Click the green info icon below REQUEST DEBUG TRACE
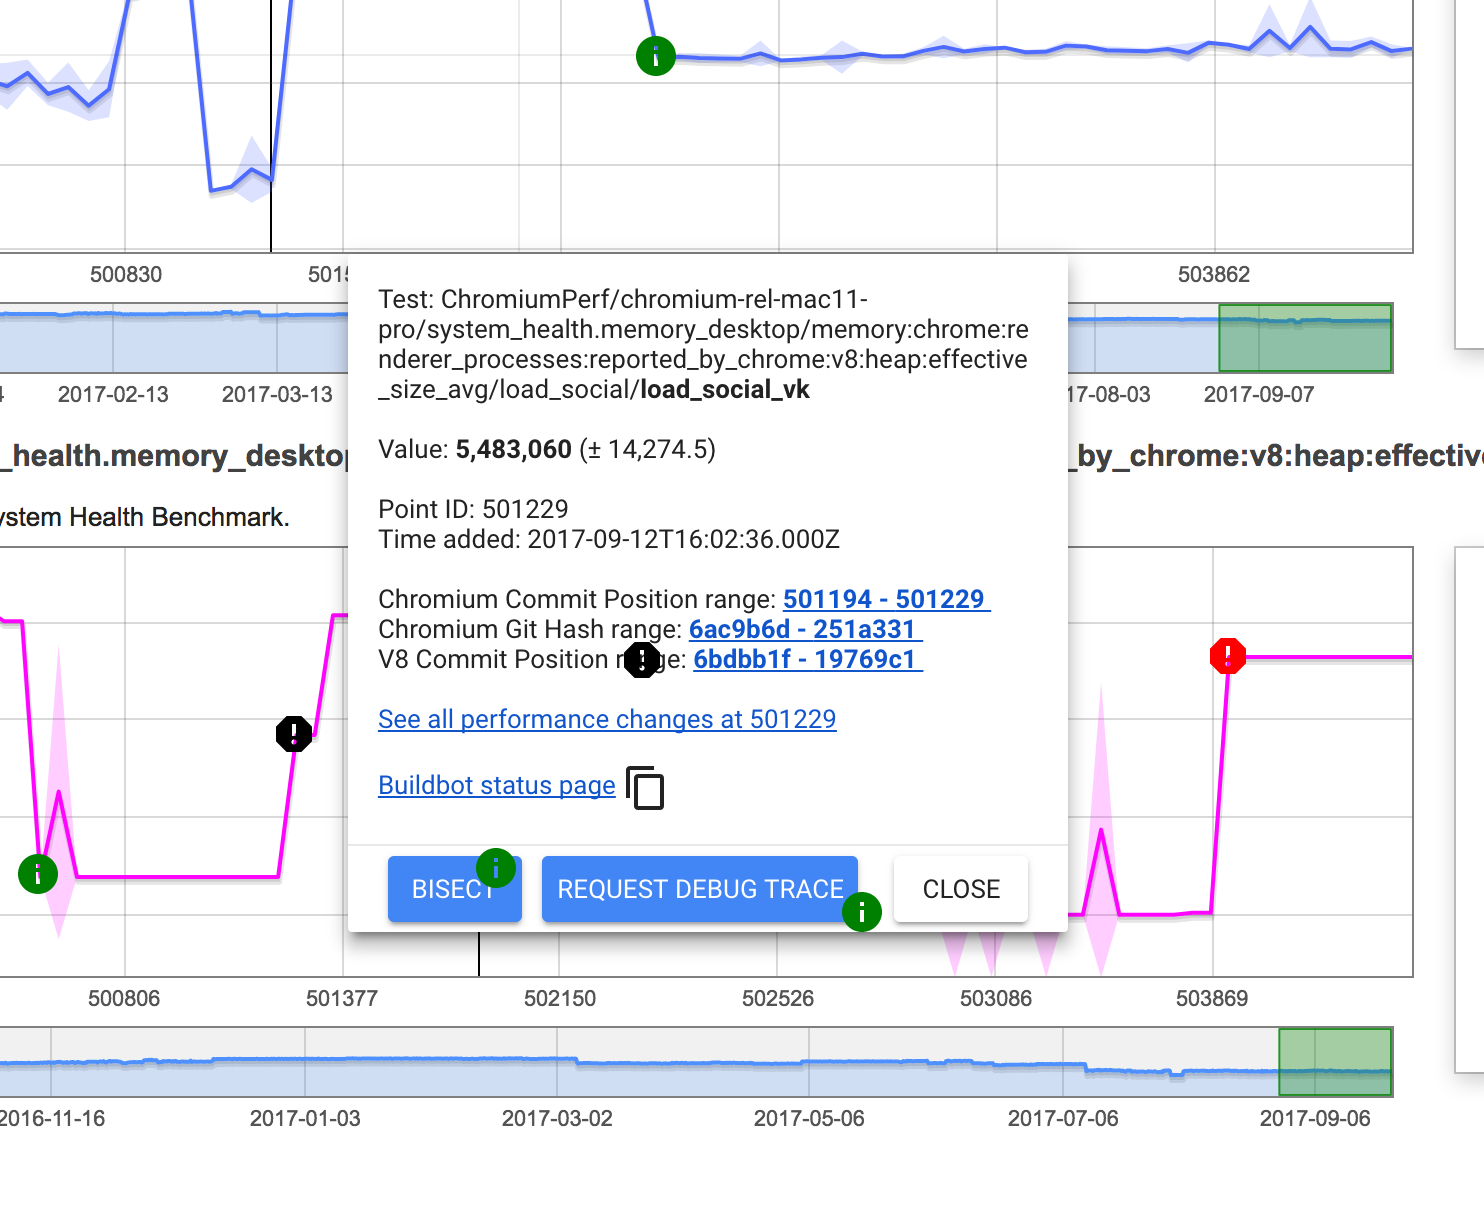The width and height of the screenshot is (1484, 1208). pos(862,912)
